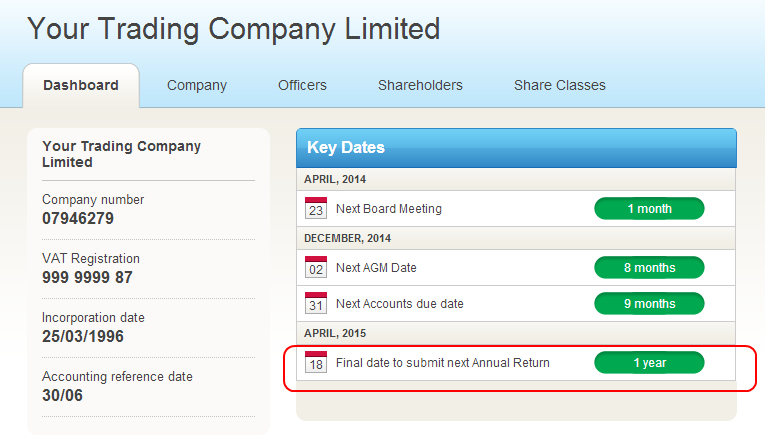Click the Your Trading Company Limited heading

(x=233, y=28)
